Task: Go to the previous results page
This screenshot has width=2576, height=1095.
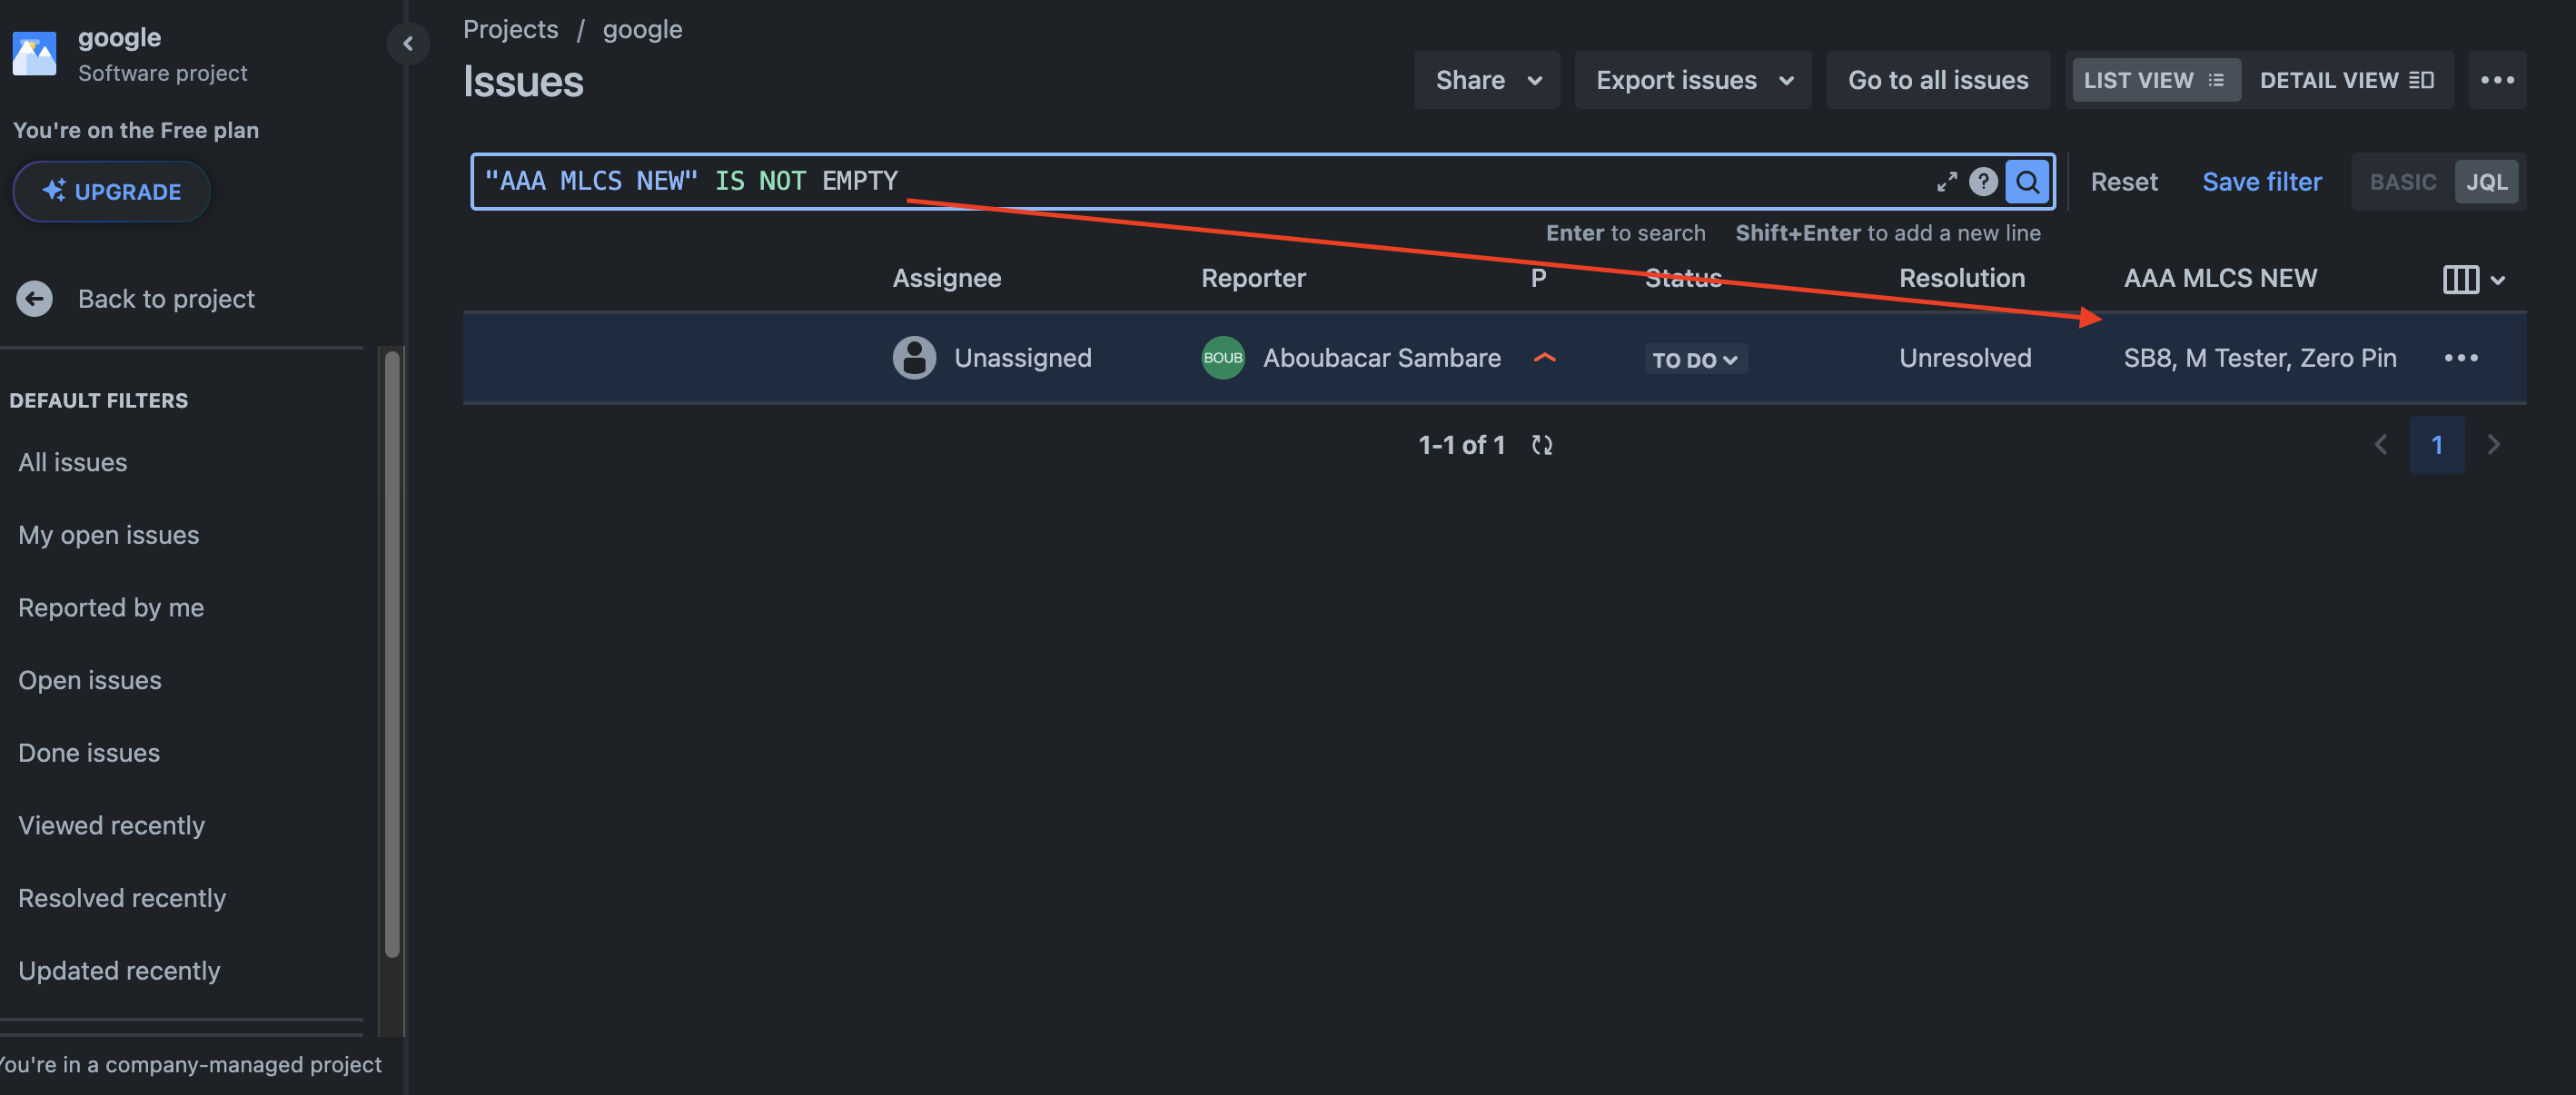Action: [2380, 445]
